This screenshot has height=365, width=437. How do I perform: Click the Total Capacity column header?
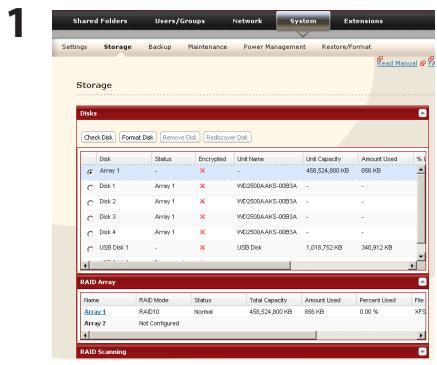(x=274, y=300)
